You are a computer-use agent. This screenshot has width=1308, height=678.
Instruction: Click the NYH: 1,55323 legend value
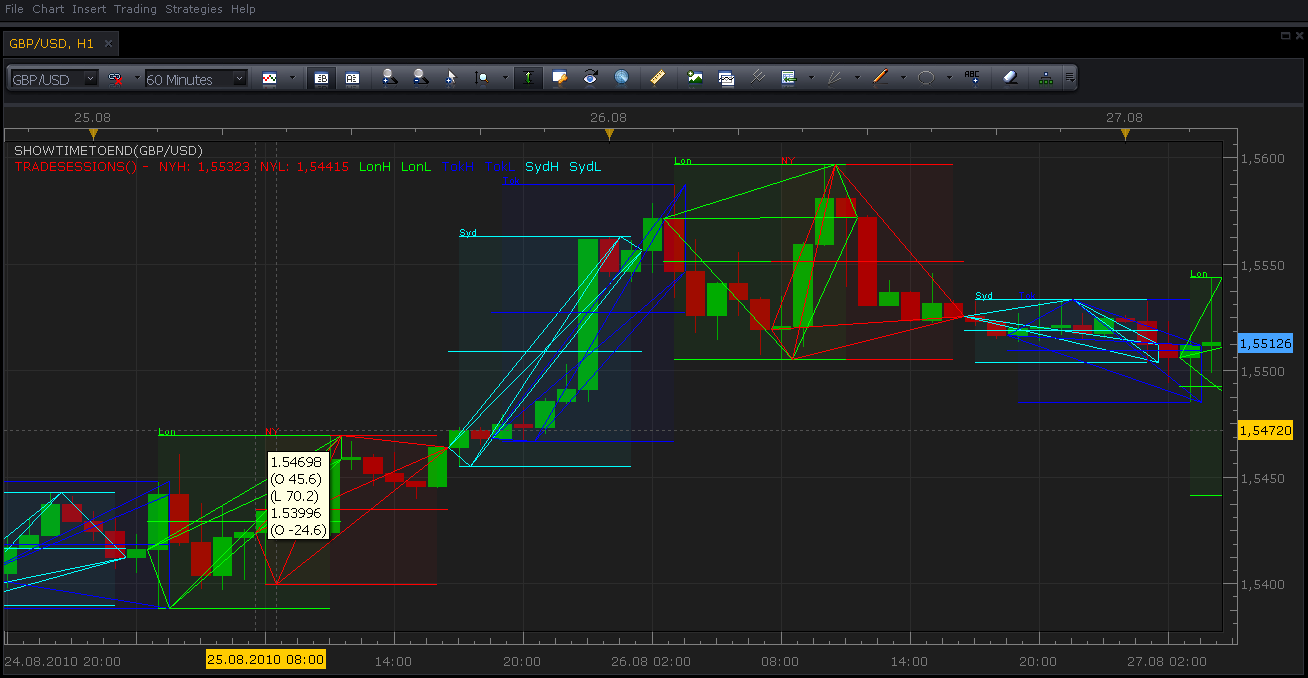click(x=205, y=167)
